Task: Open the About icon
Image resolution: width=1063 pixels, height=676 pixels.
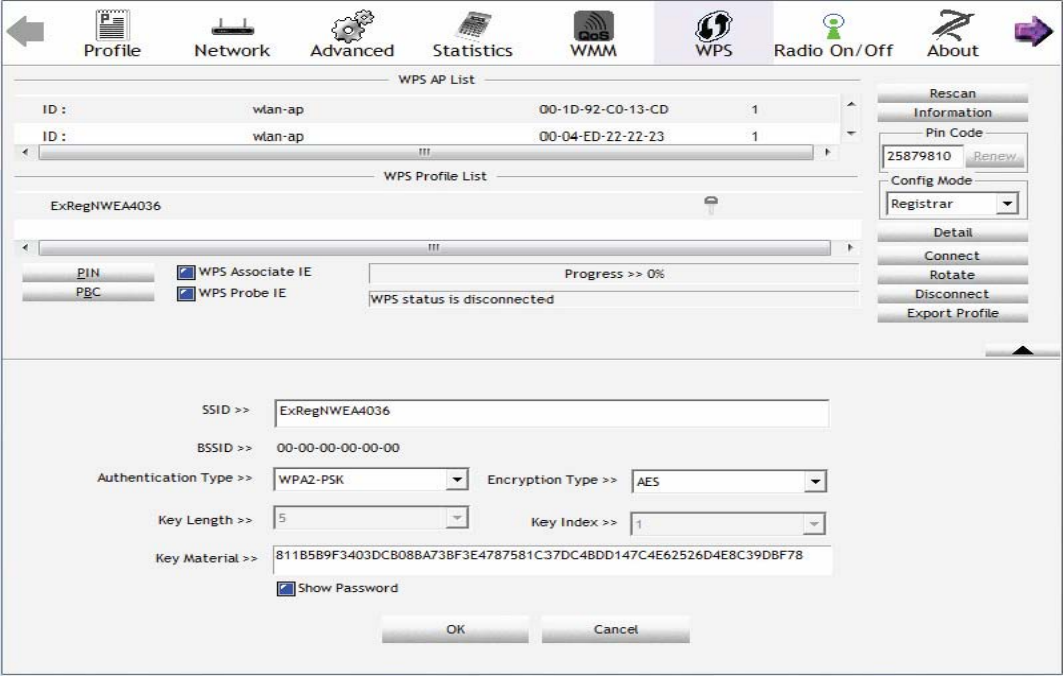Action: click(952, 26)
